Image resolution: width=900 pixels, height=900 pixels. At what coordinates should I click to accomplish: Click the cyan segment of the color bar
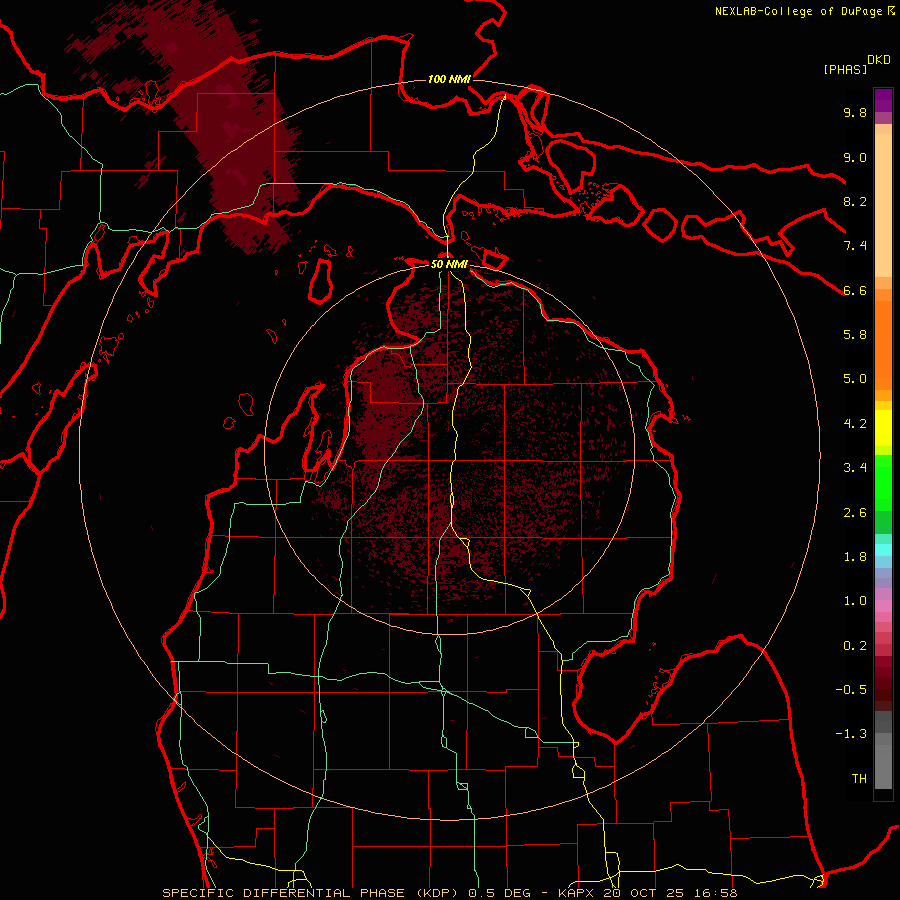[883, 549]
